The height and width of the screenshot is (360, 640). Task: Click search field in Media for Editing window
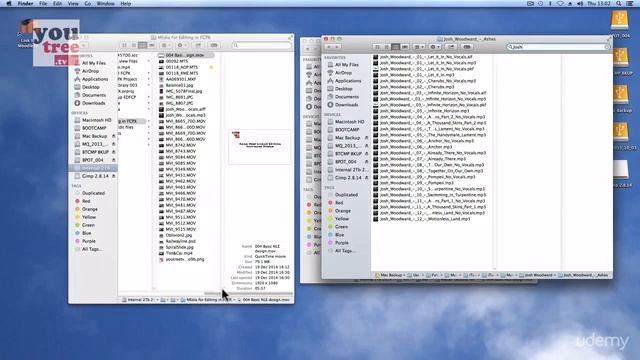click(262, 45)
